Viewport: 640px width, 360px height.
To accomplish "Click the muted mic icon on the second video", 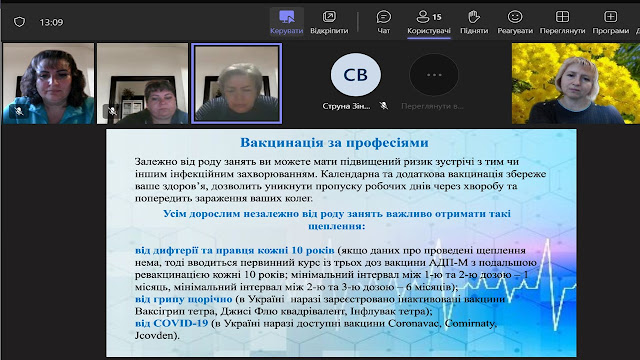I will click(112, 111).
